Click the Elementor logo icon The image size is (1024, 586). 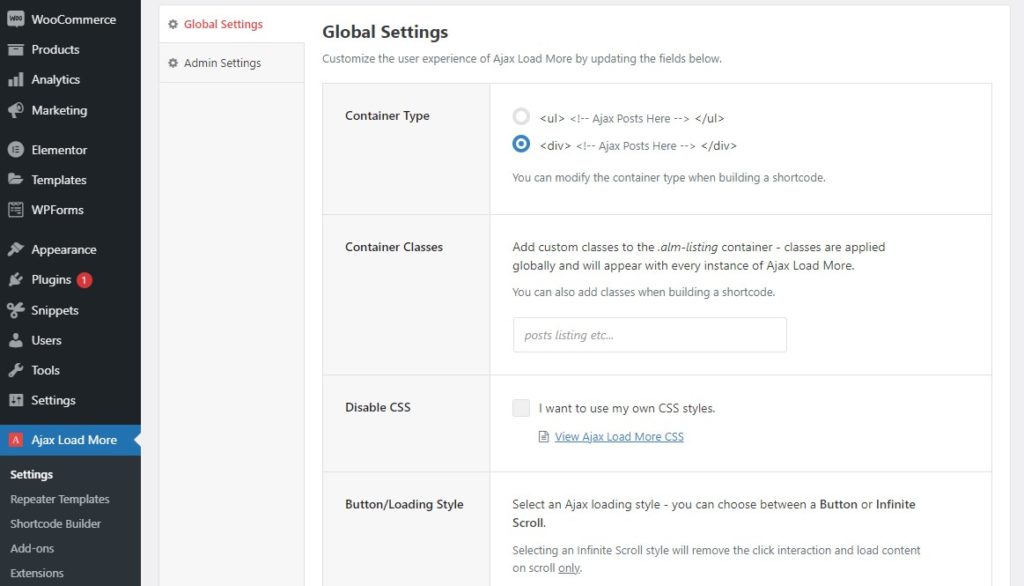16,150
